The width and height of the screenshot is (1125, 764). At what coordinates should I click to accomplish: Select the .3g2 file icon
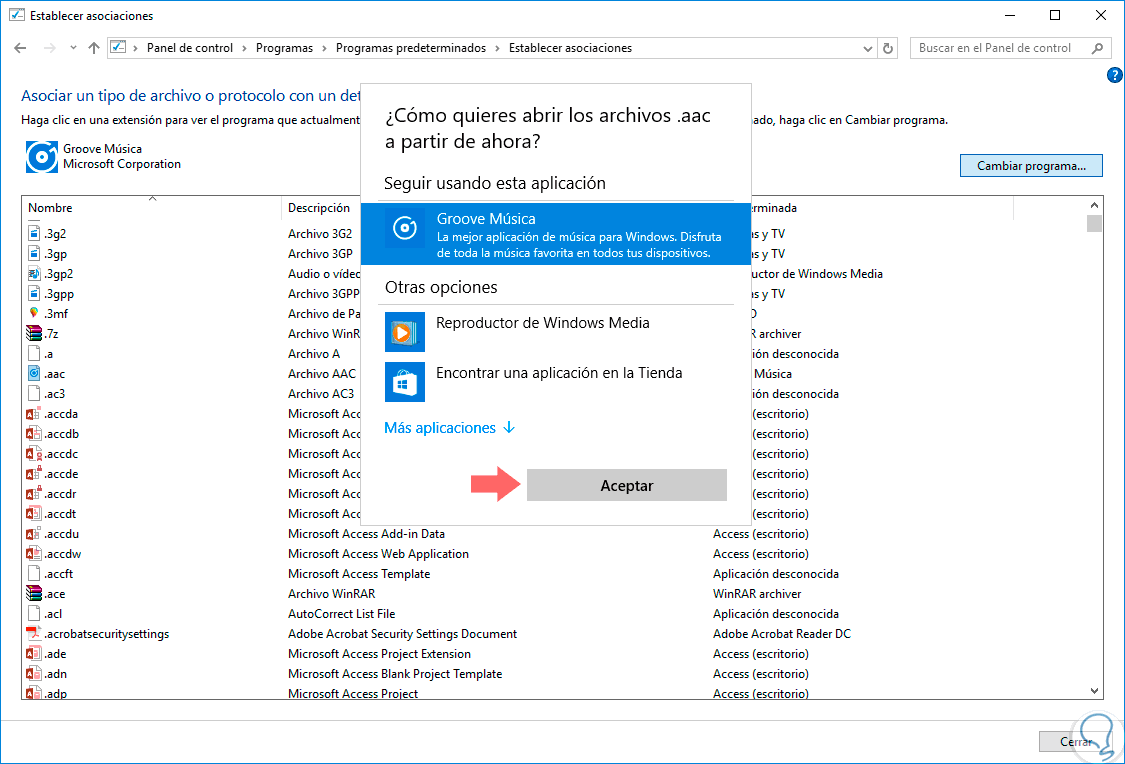pyautogui.click(x=34, y=233)
